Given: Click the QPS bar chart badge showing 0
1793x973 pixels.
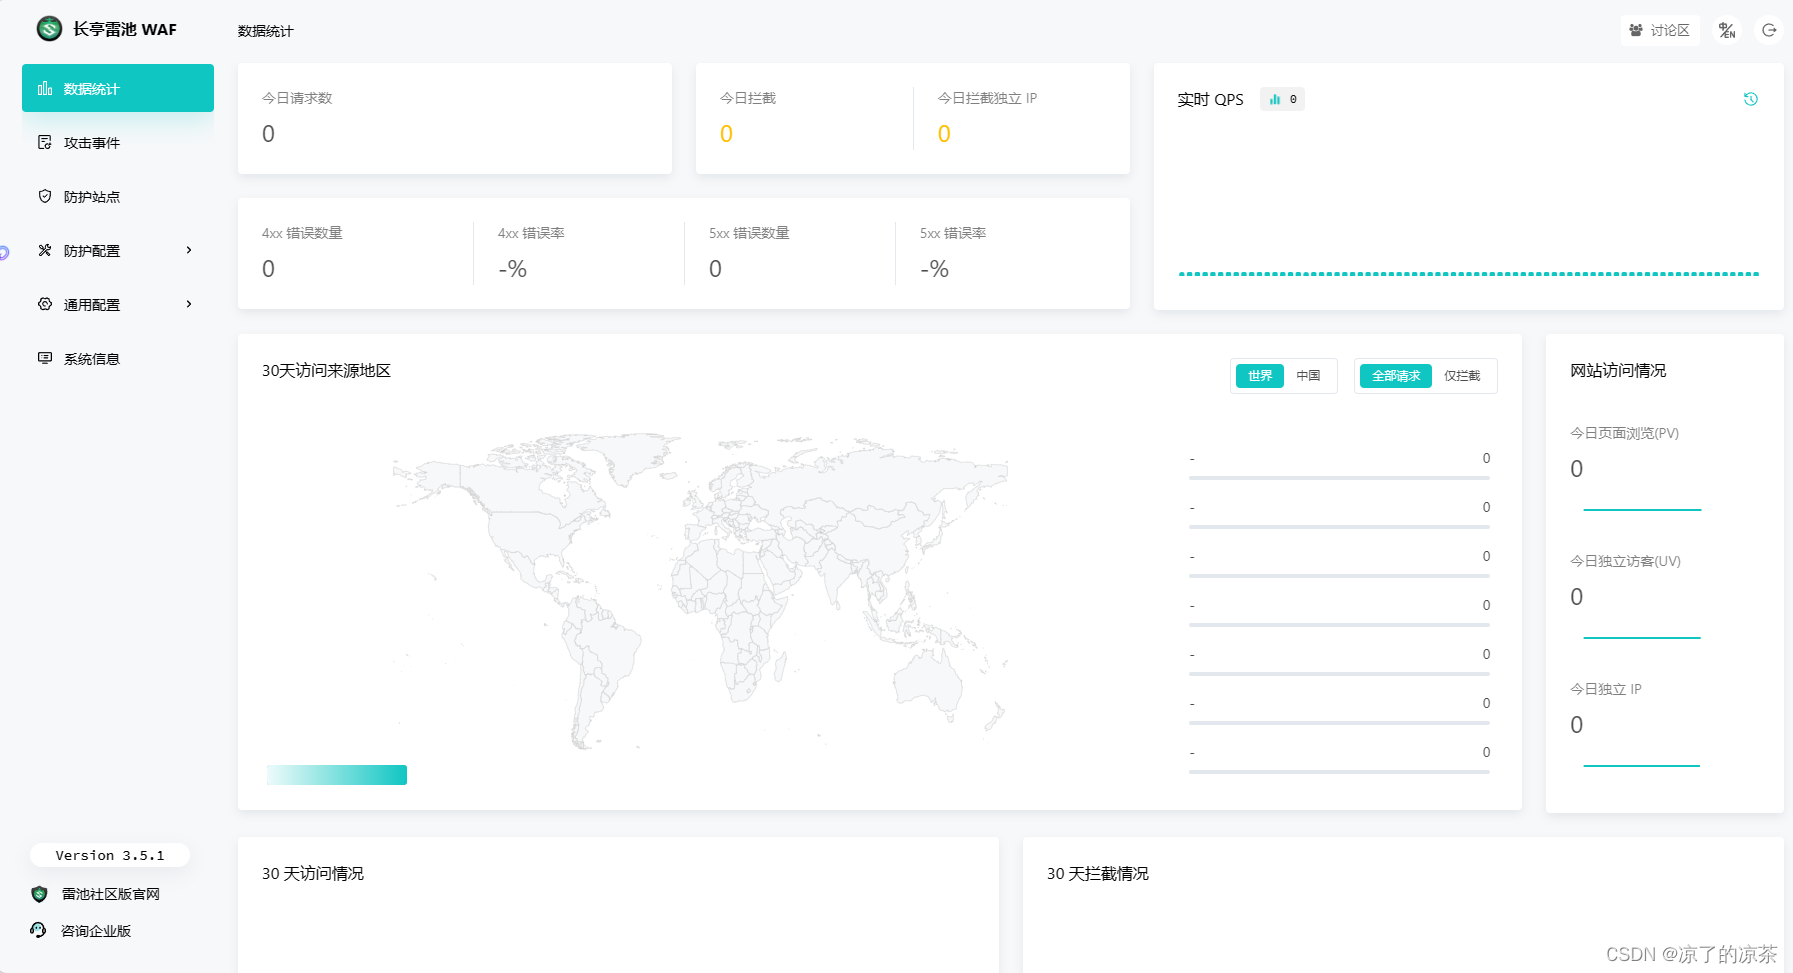Looking at the screenshot, I should [x=1283, y=99].
